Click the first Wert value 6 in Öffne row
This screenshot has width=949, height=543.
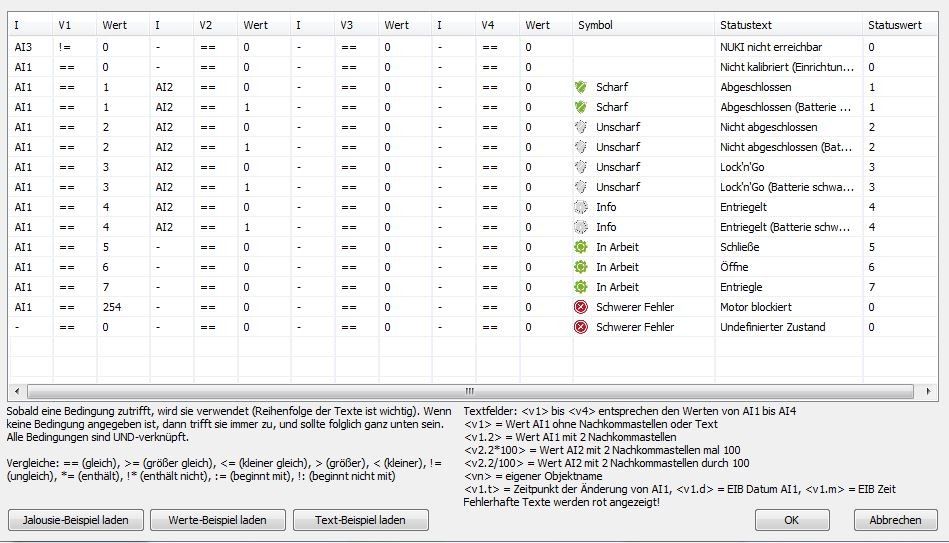(x=105, y=267)
